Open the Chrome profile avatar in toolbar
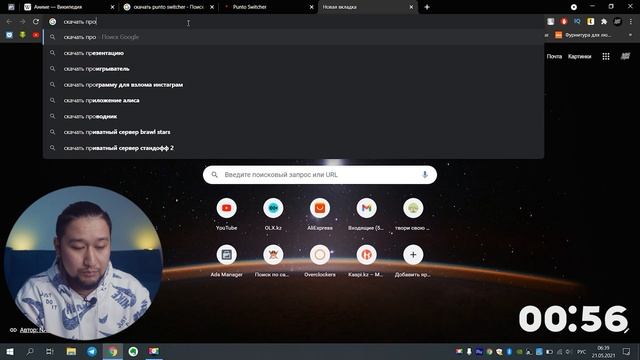 [618, 22]
